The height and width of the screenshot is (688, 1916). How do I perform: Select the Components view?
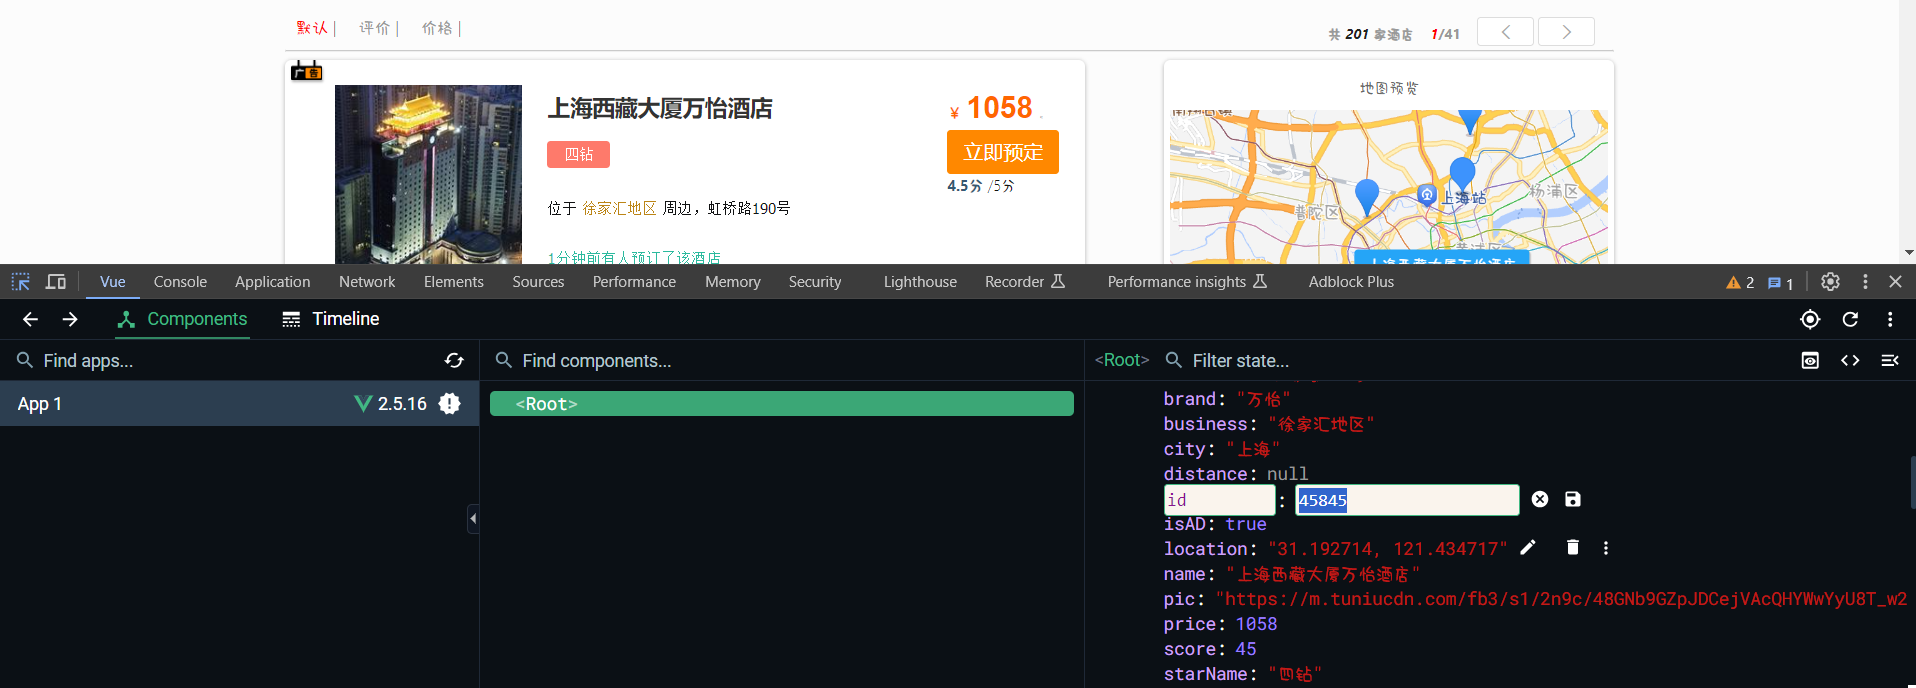click(x=182, y=319)
